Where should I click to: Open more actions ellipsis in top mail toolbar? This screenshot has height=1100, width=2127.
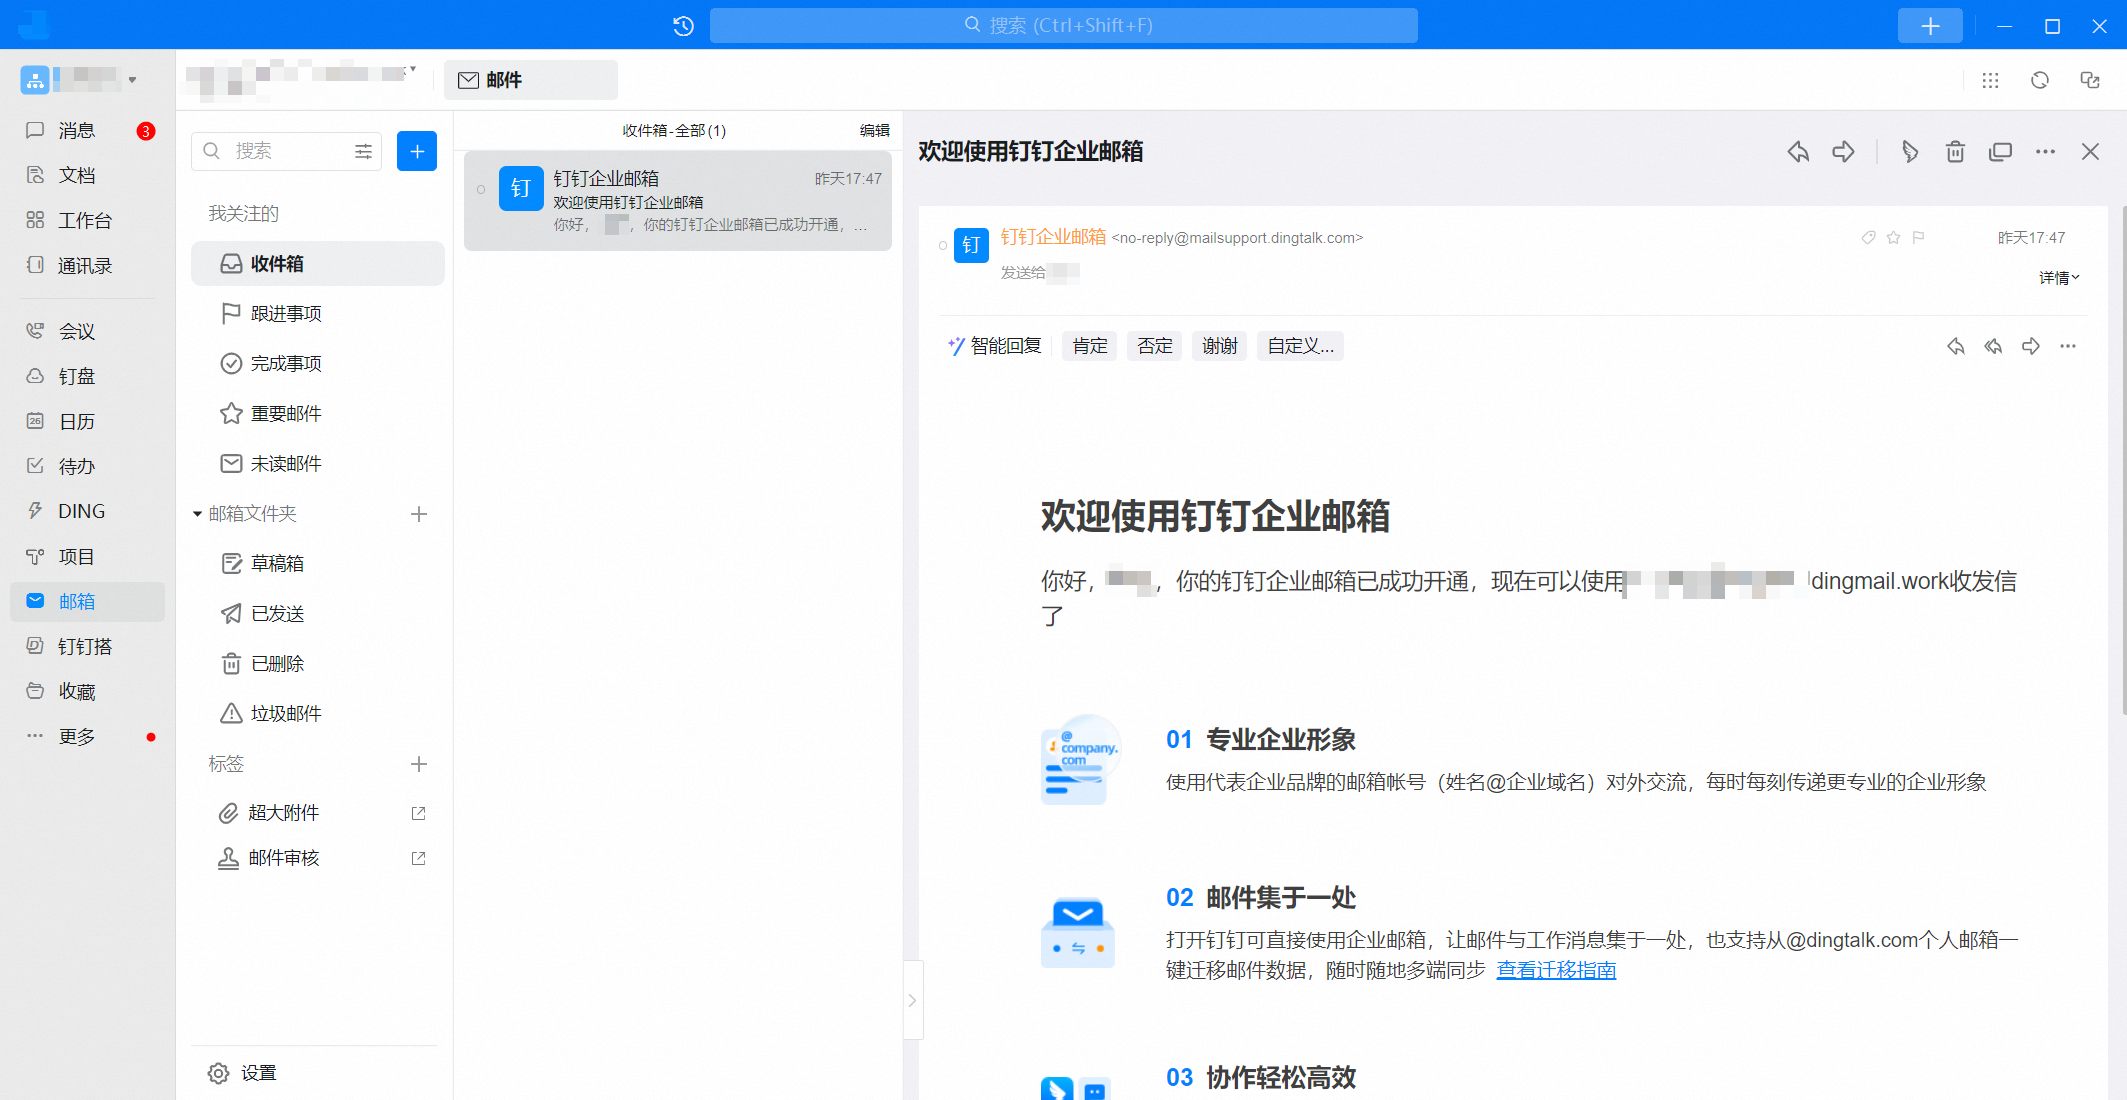tap(2046, 152)
